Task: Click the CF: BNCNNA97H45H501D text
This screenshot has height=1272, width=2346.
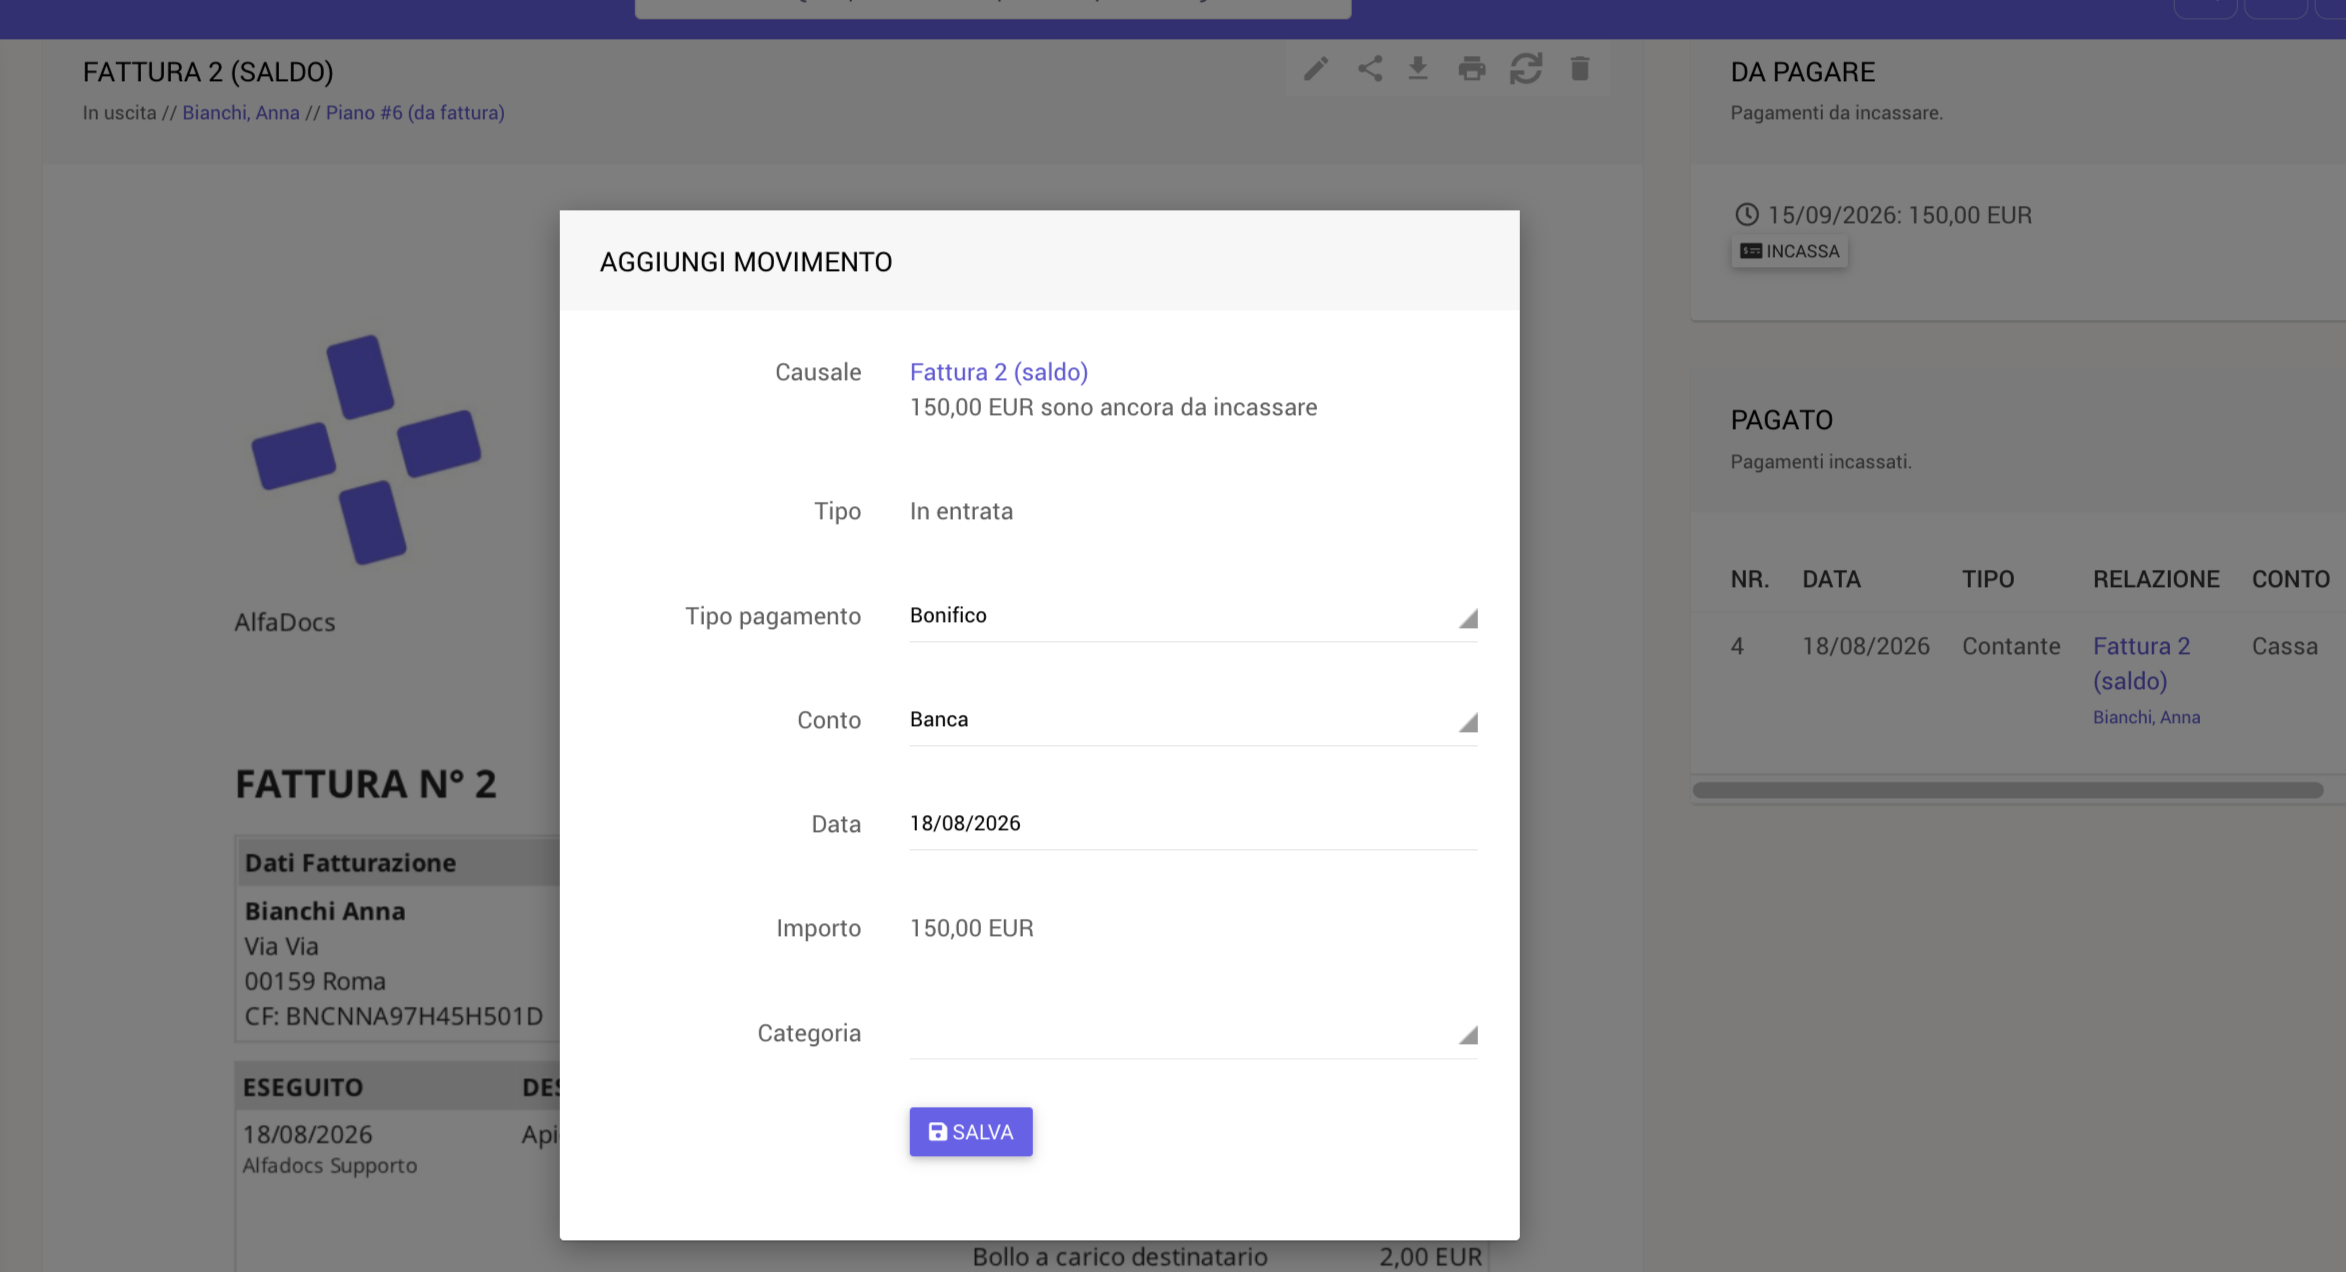Action: click(394, 1017)
